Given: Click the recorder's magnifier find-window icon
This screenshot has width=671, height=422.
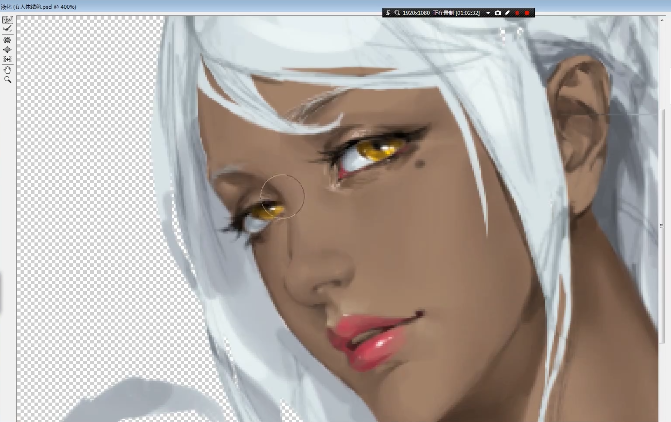Looking at the screenshot, I should pyautogui.click(x=397, y=13).
